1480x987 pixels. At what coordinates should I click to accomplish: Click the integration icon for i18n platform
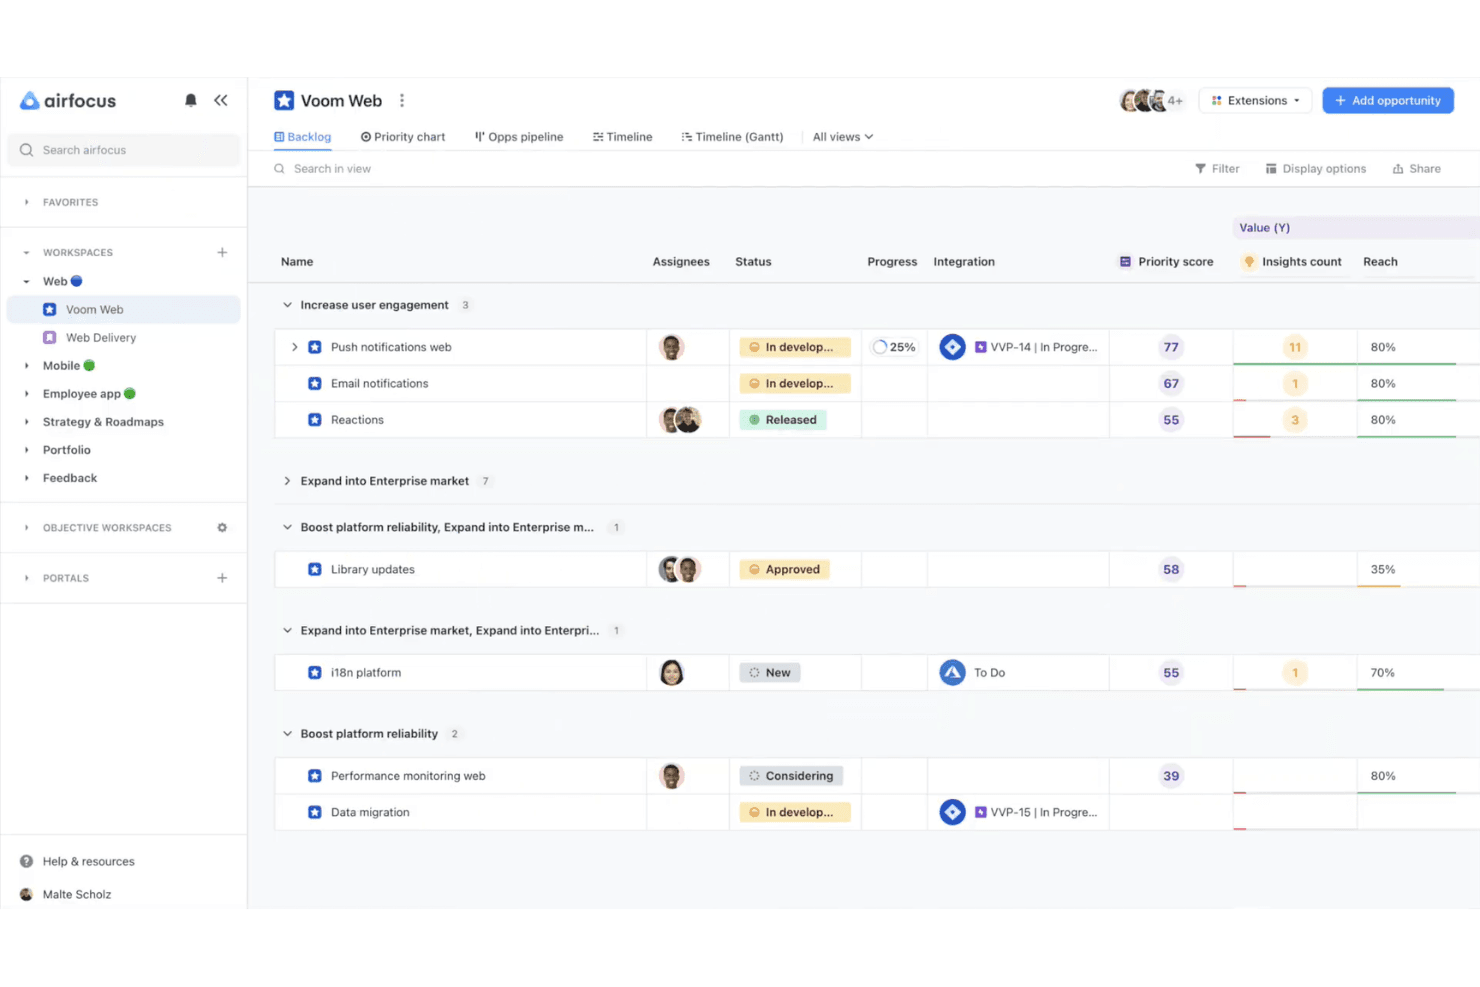tap(952, 673)
